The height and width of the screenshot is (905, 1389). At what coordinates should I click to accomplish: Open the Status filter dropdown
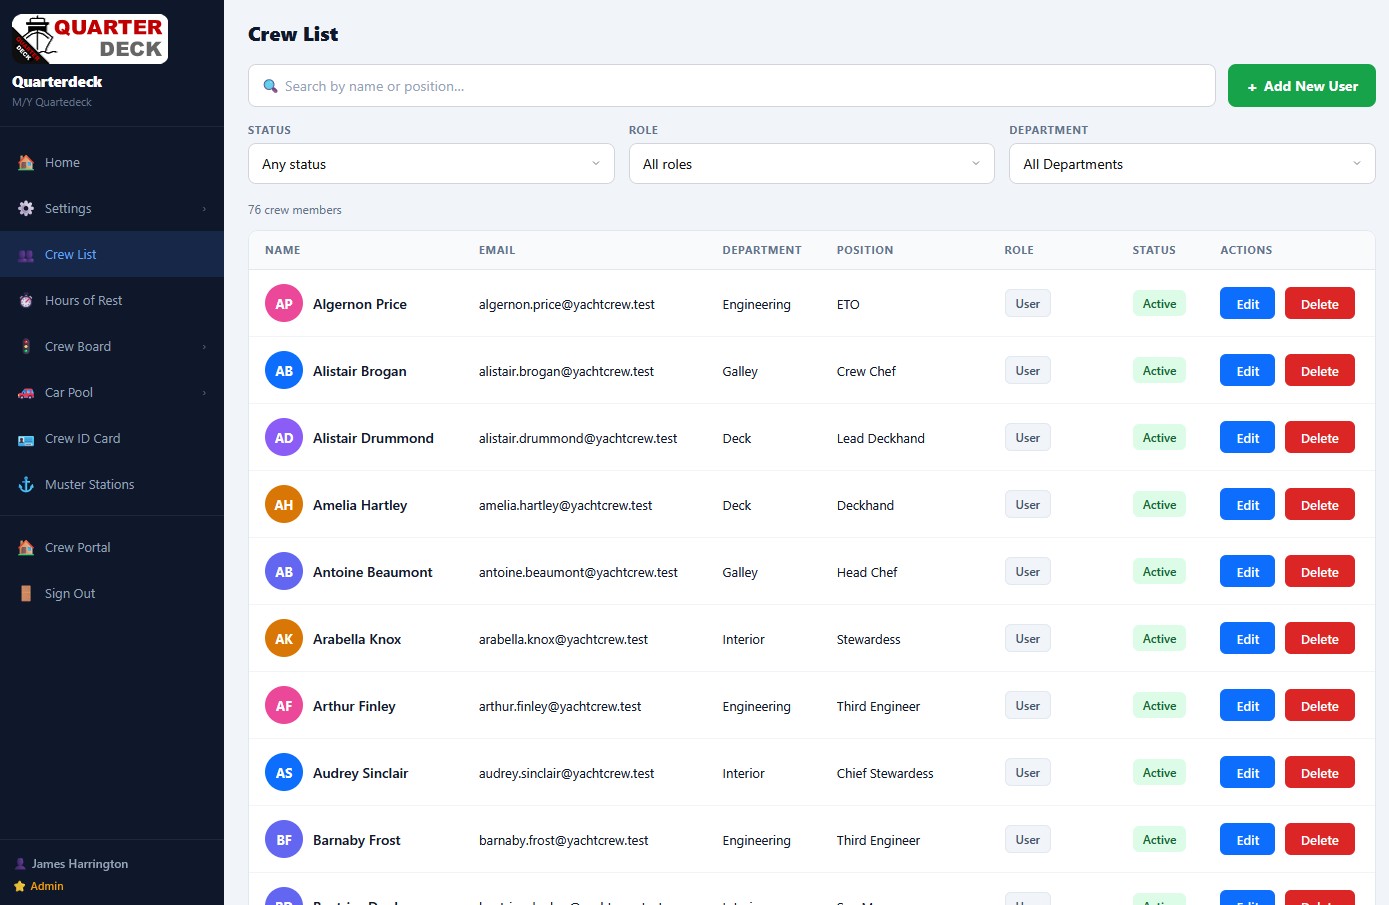(x=431, y=164)
